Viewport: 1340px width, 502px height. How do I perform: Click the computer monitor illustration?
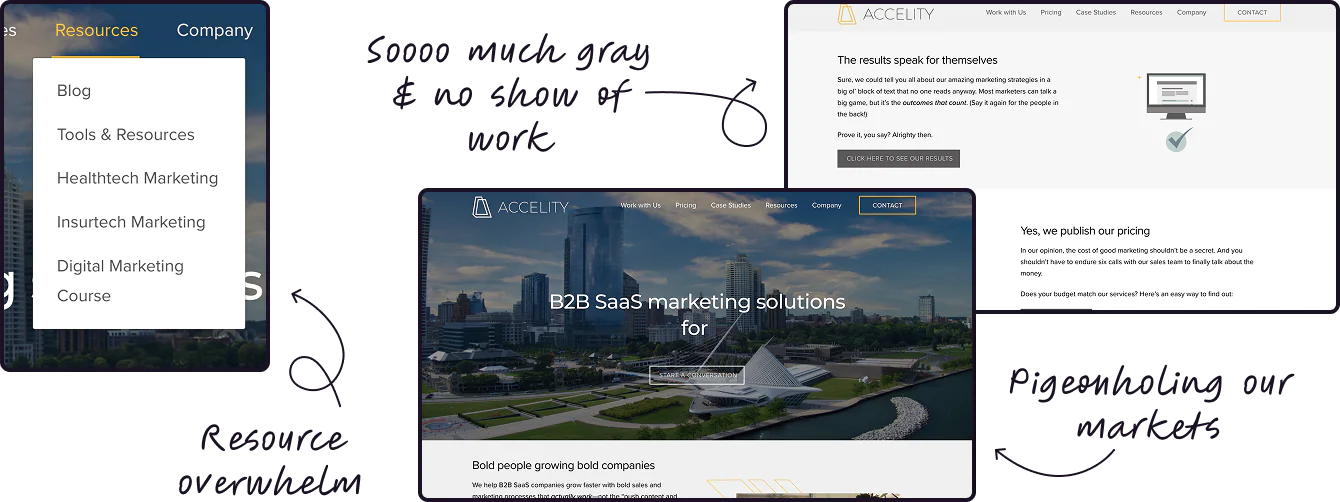pos(1175,97)
